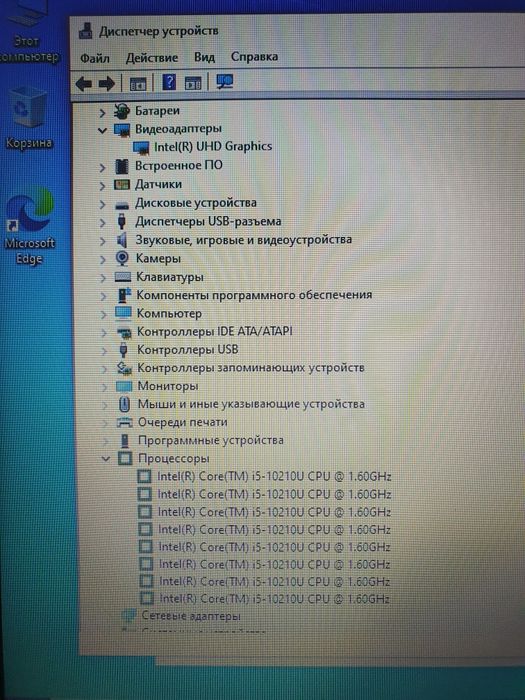Select the Программные устройства icon
This screenshot has width=525, height=700.
click(x=125, y=441)
